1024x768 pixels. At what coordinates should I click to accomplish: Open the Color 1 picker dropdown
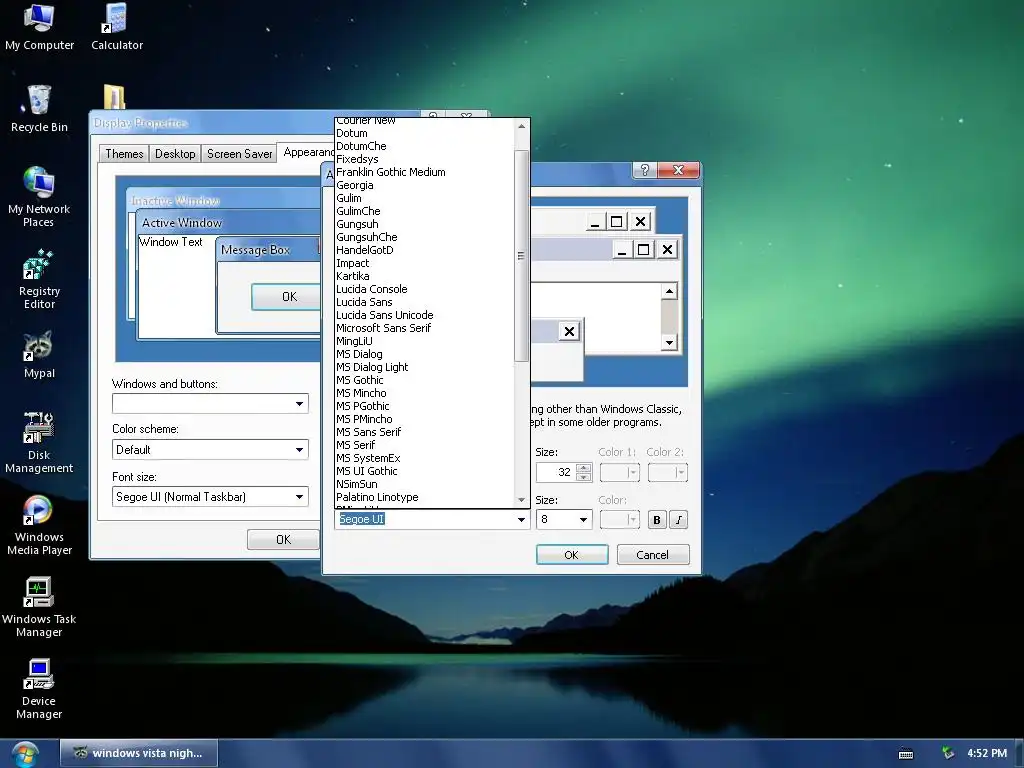620,472
